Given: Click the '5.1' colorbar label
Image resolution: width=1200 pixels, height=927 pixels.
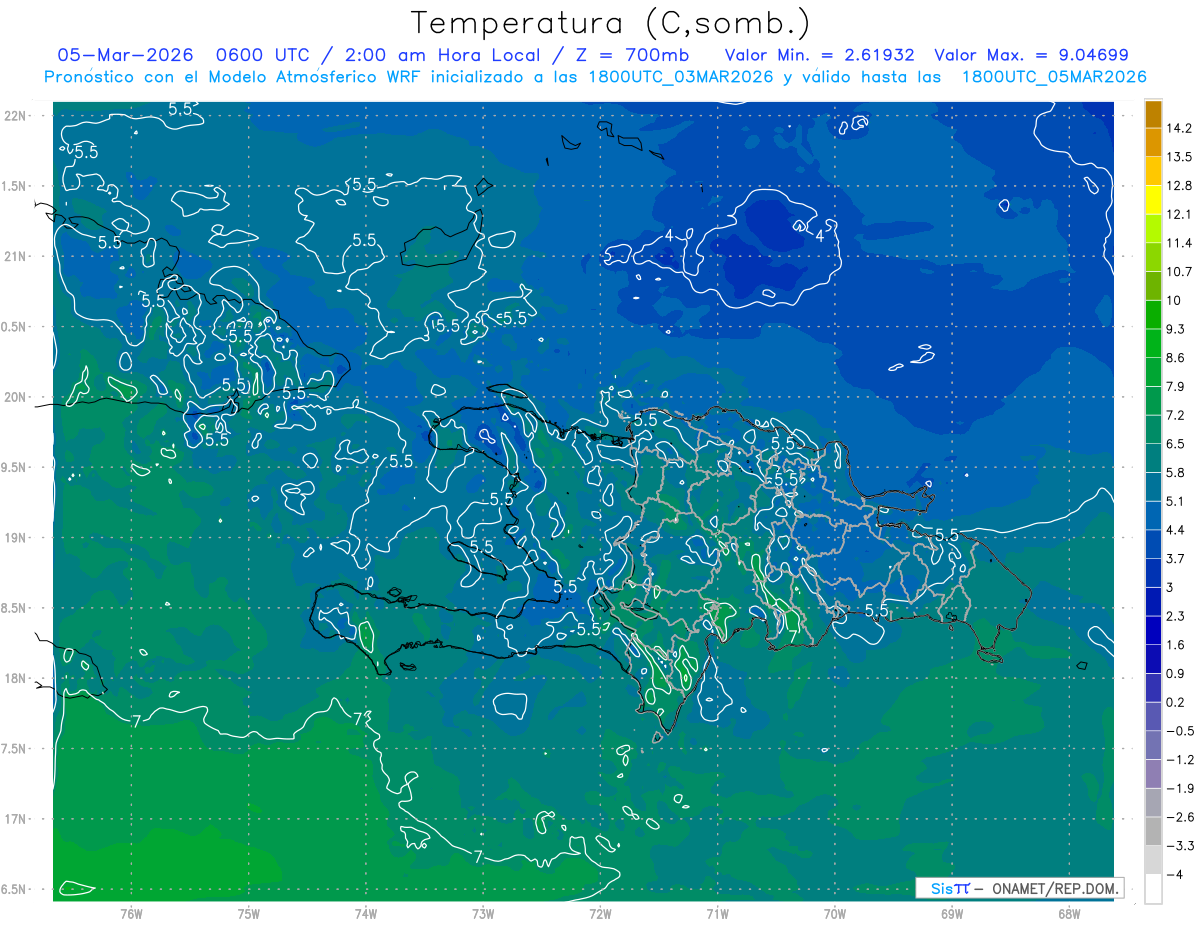Looking at the screenshot, I should pos(1177,501).
